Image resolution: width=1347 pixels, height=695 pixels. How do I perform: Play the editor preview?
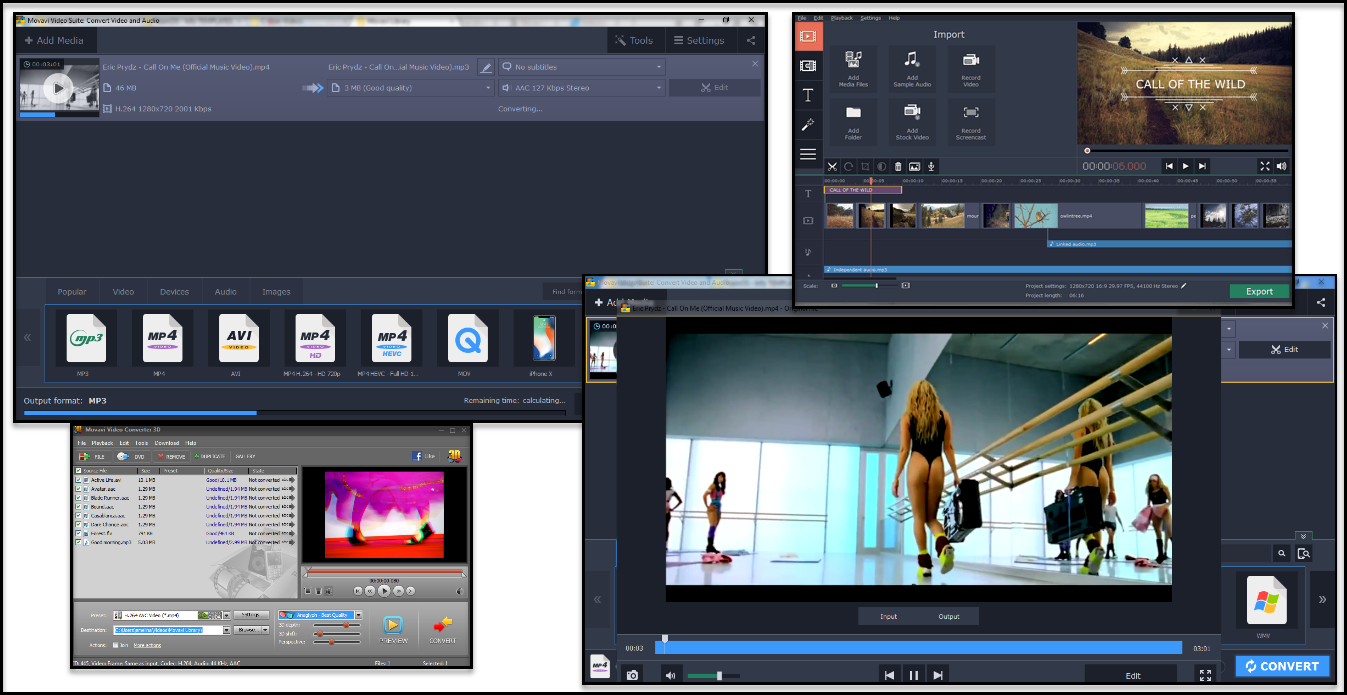coord(1186,166)
